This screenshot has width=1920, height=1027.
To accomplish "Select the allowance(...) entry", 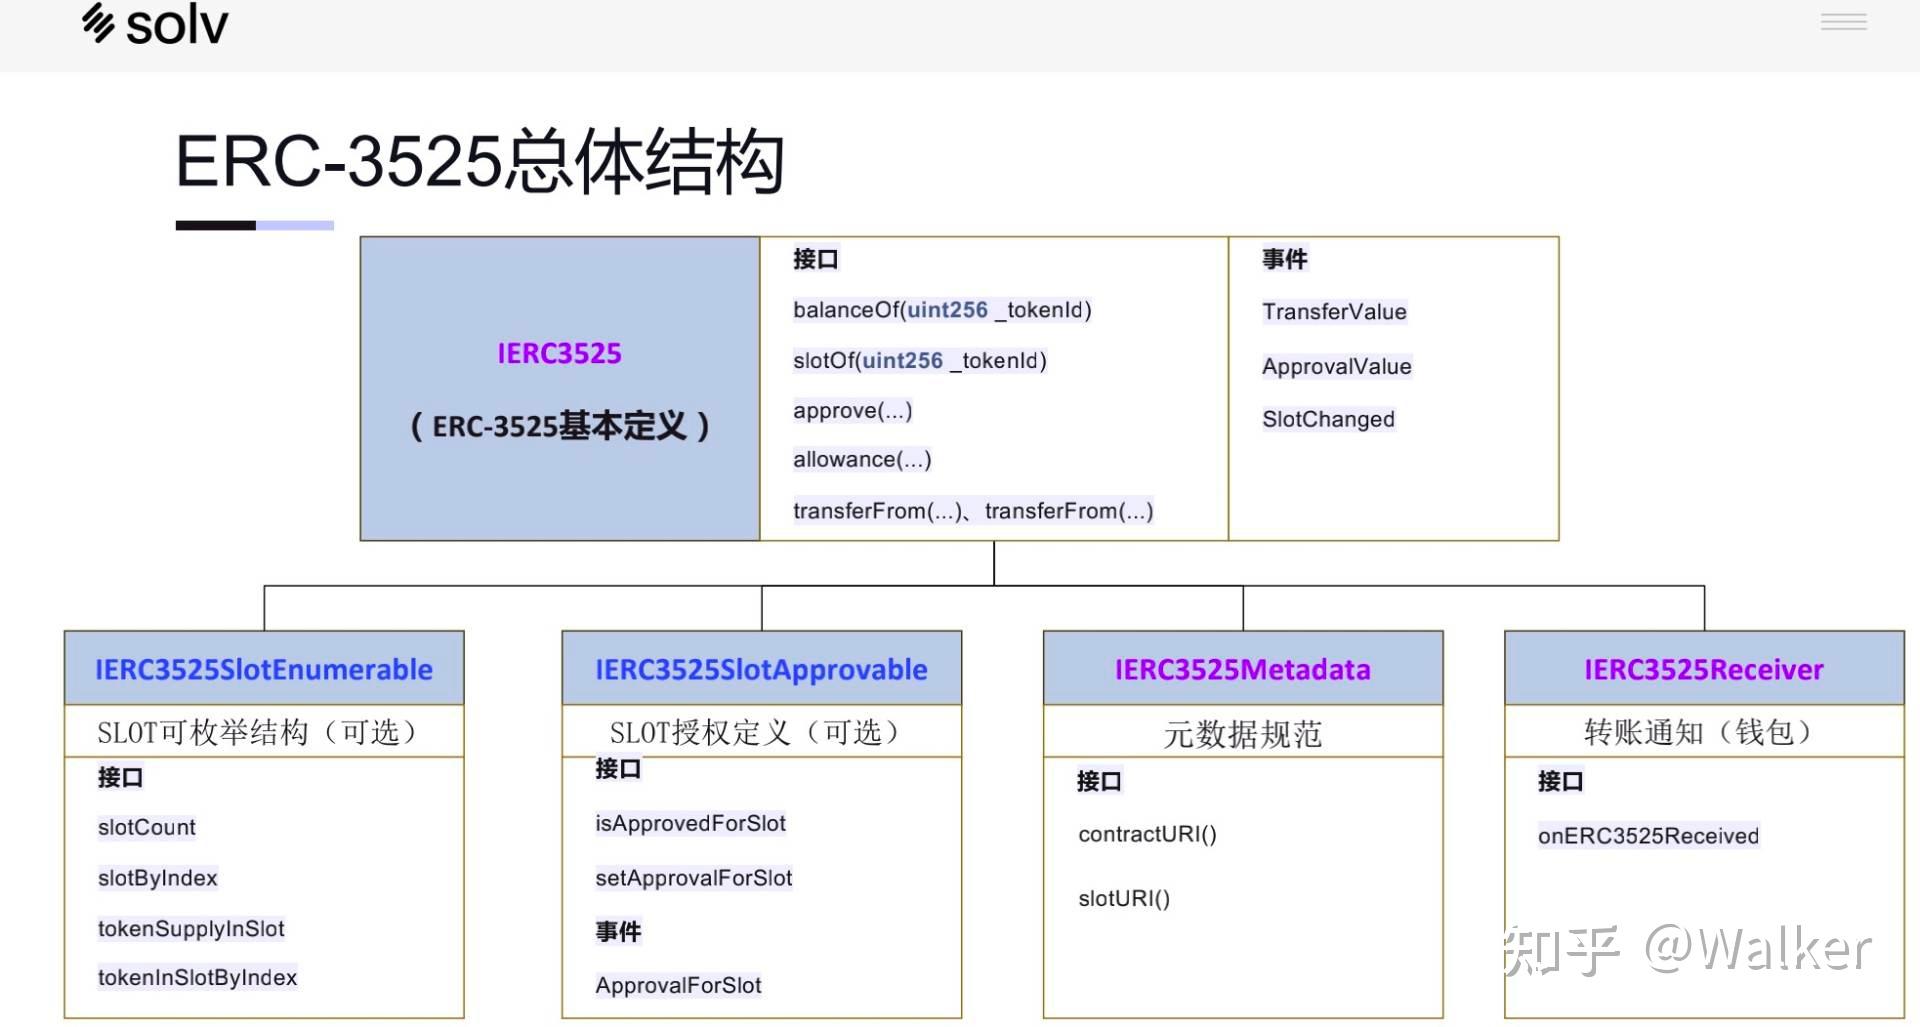I will pyautogui.click(x=862, y=460).
